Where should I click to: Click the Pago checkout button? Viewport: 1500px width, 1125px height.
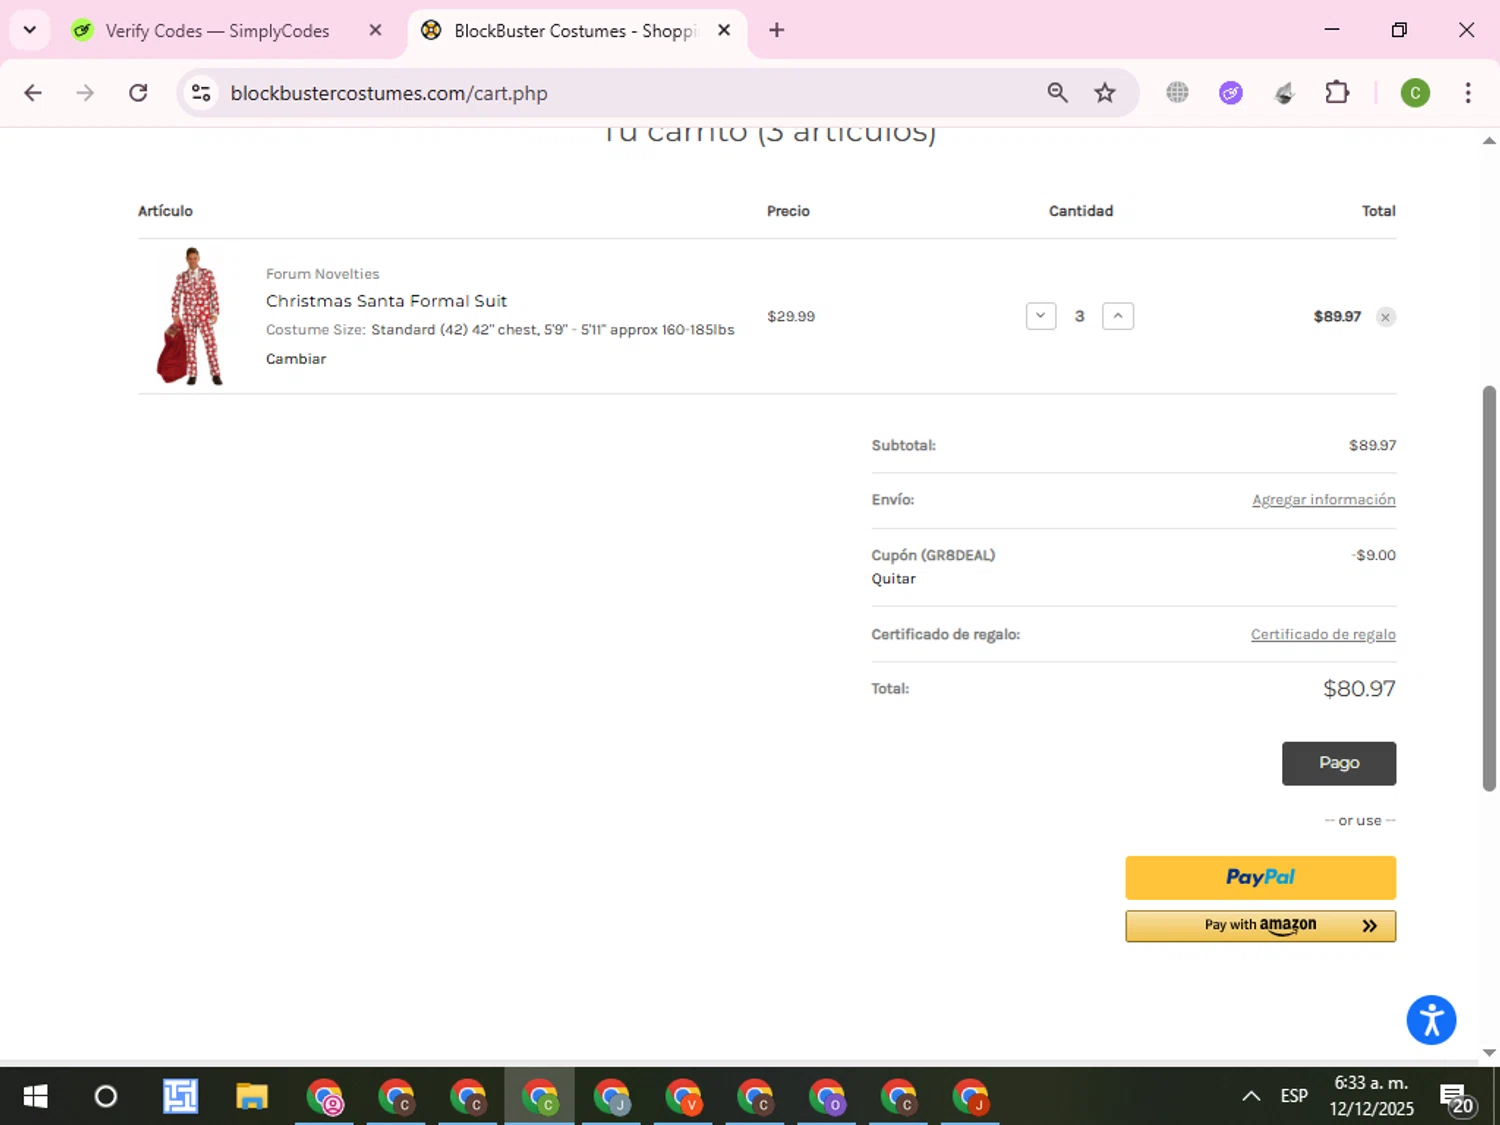pyautogui.click(x=1339, y=763)
